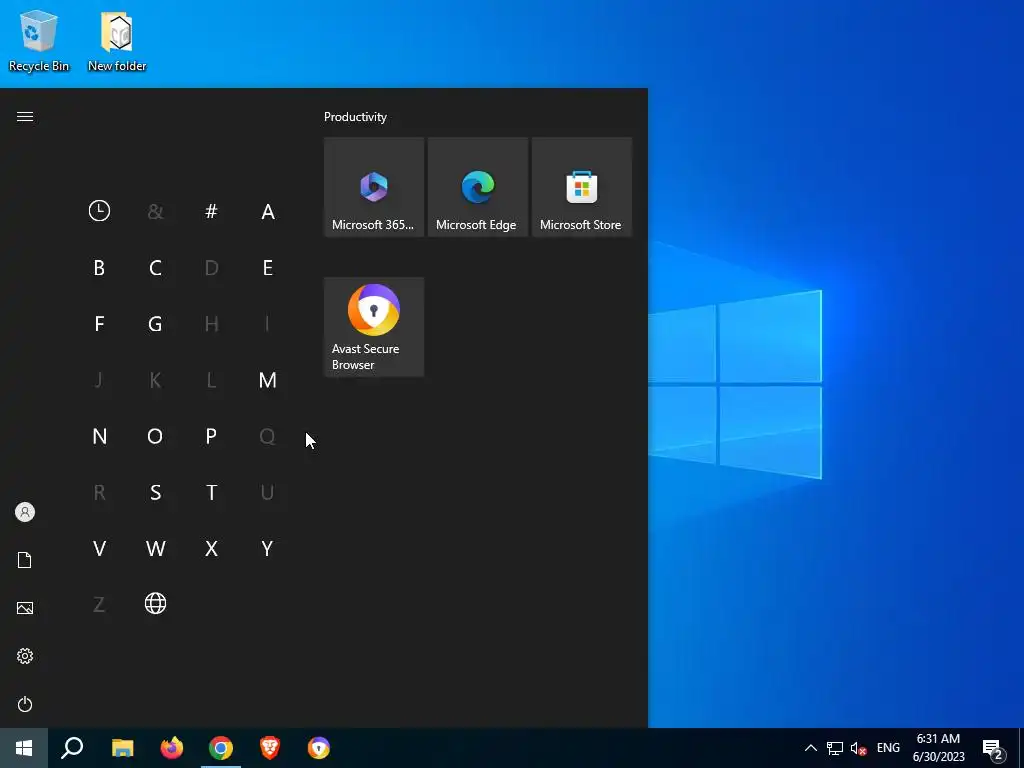Image resolution: width=1024 pixels, height=768 pixels.
Task: Select the Productivity group header
Action: click(x=355, y=117)
